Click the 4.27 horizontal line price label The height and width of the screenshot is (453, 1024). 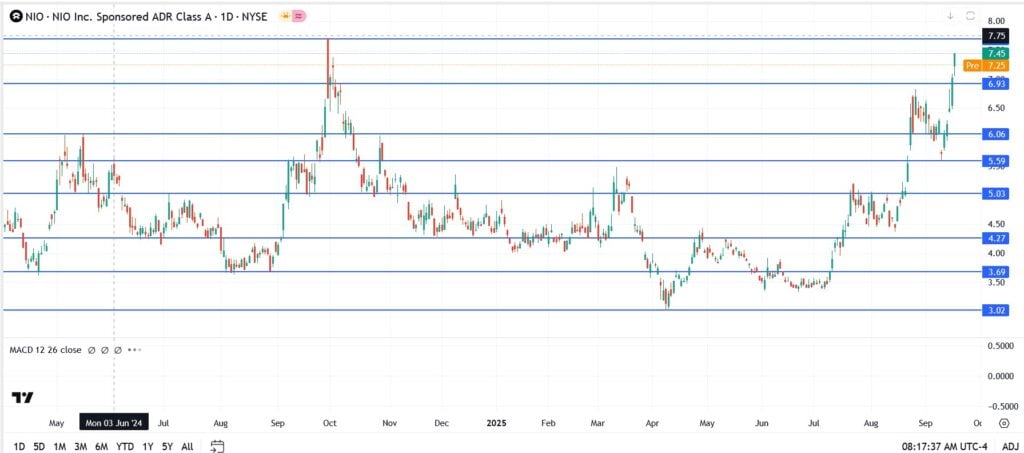point(996,238)
